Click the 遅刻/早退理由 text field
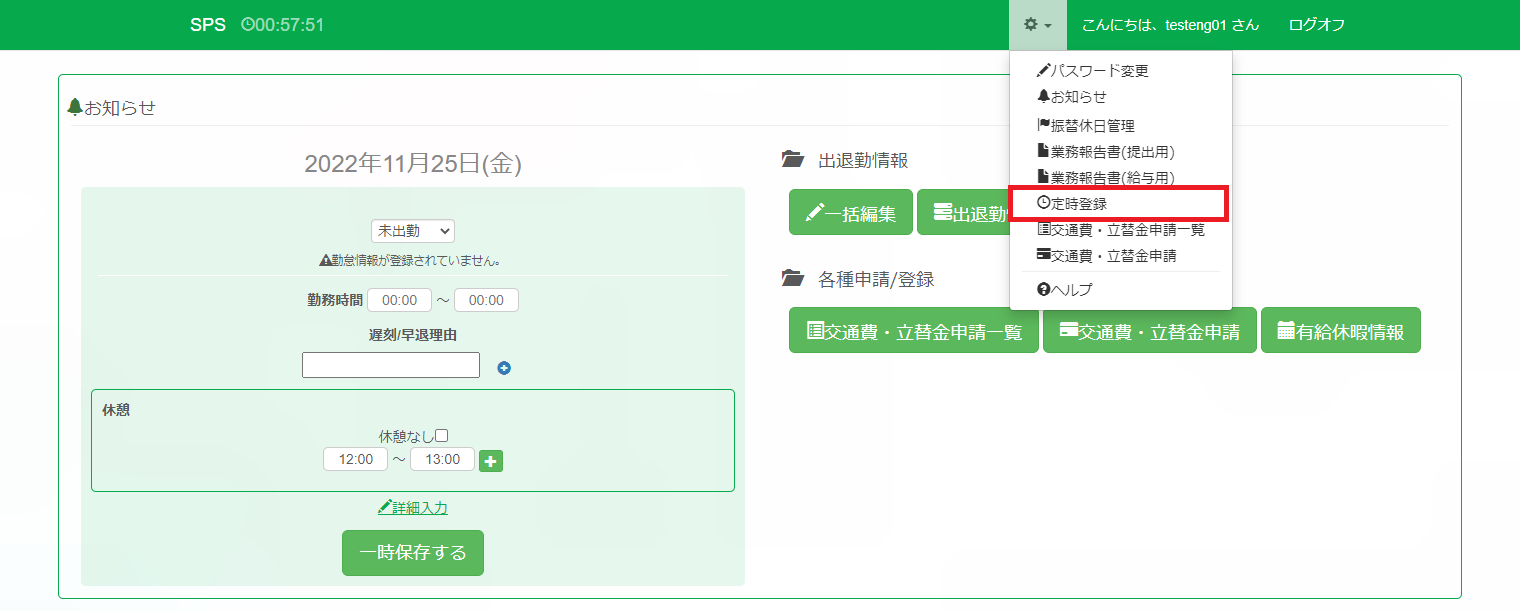This screenshot has height=611, width=1520. click(390, 366)
